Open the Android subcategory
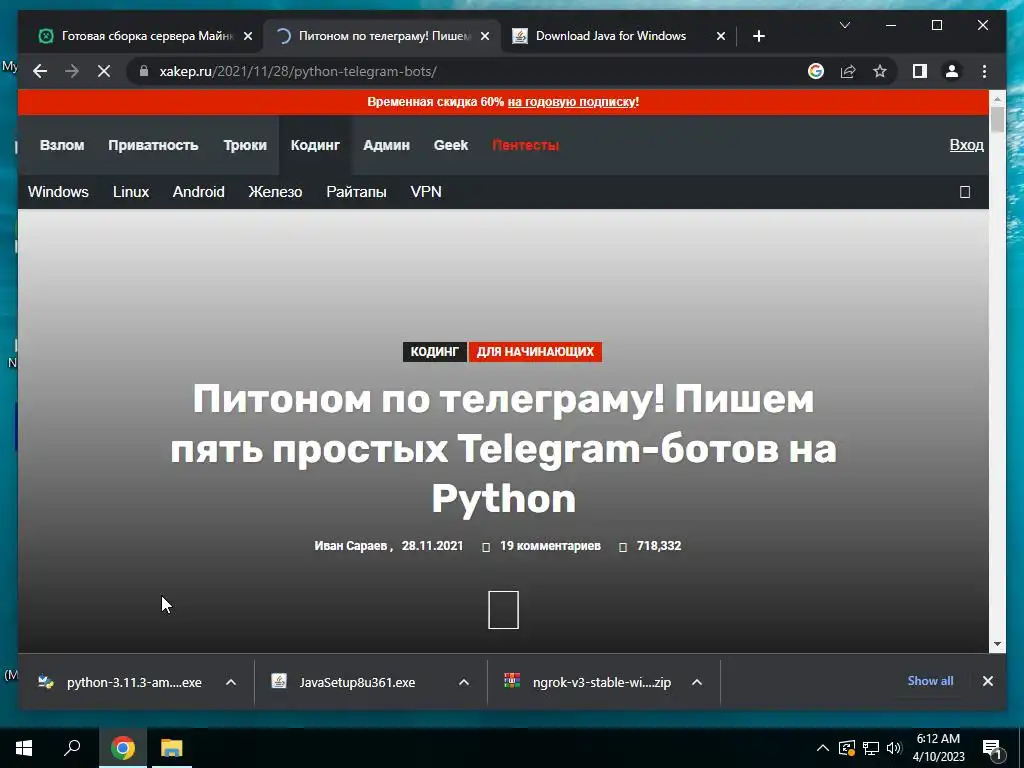The width and height of the screenshot is (1024, 768). pyautogui.click(x=199, y=192)
